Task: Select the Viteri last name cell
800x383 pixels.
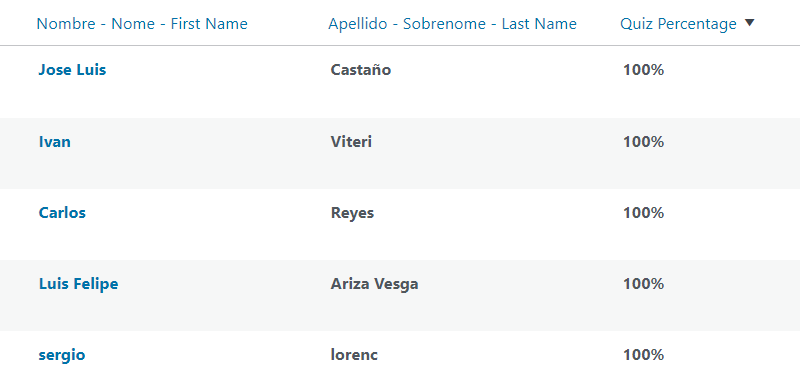Action: point(351,141)
